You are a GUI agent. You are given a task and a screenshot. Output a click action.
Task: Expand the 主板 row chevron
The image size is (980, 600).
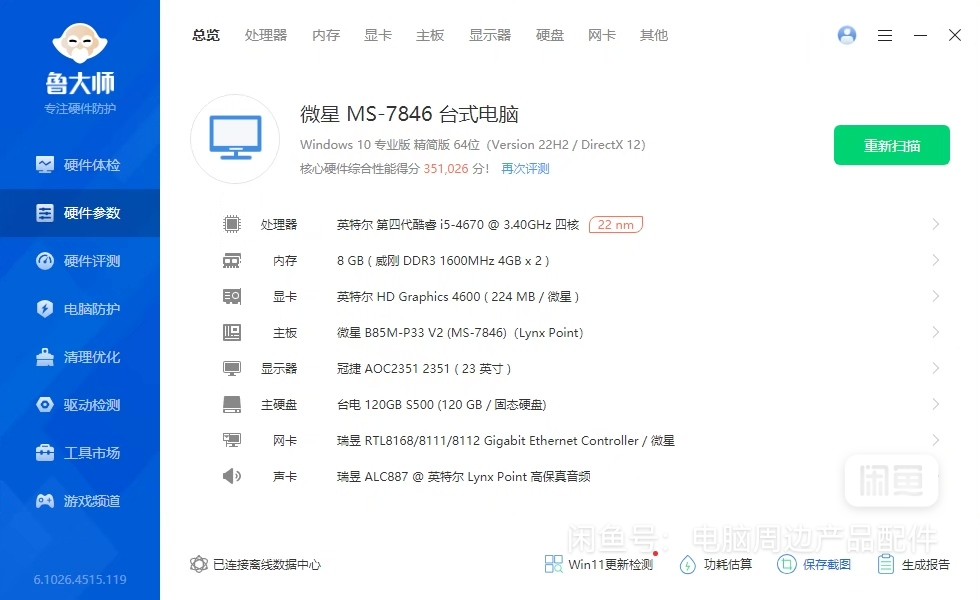point(936,332)
